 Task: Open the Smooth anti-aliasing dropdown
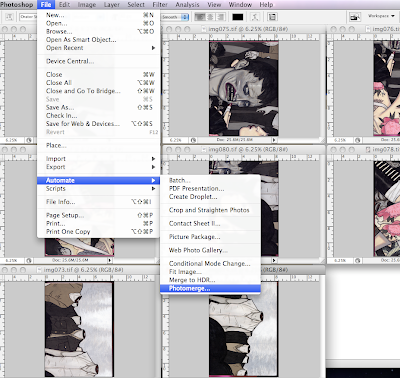175,17
